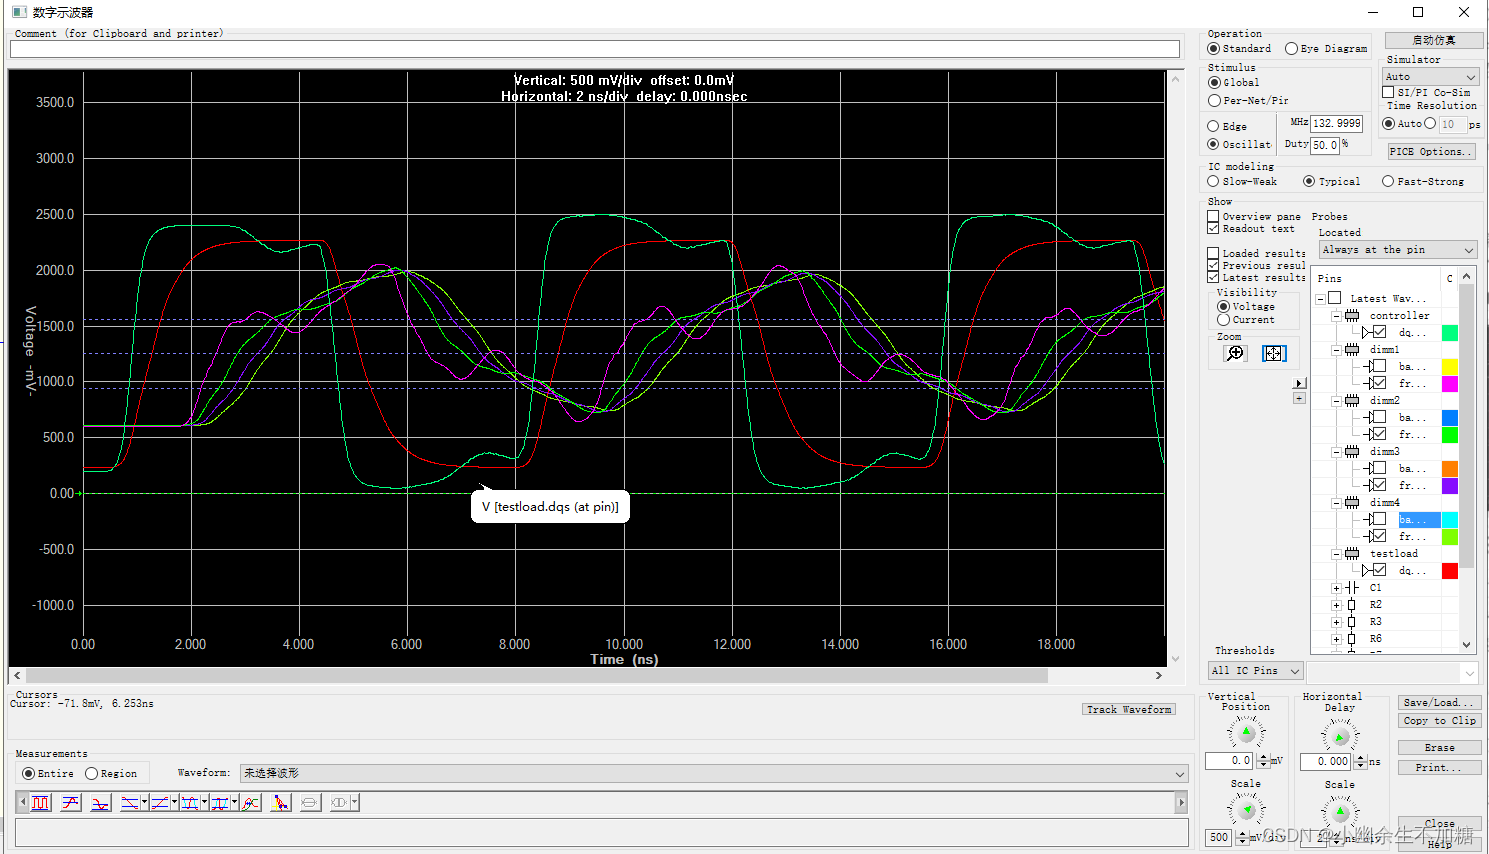
Task: Click the controller IC chip icon
Action: pos(1351,315)
